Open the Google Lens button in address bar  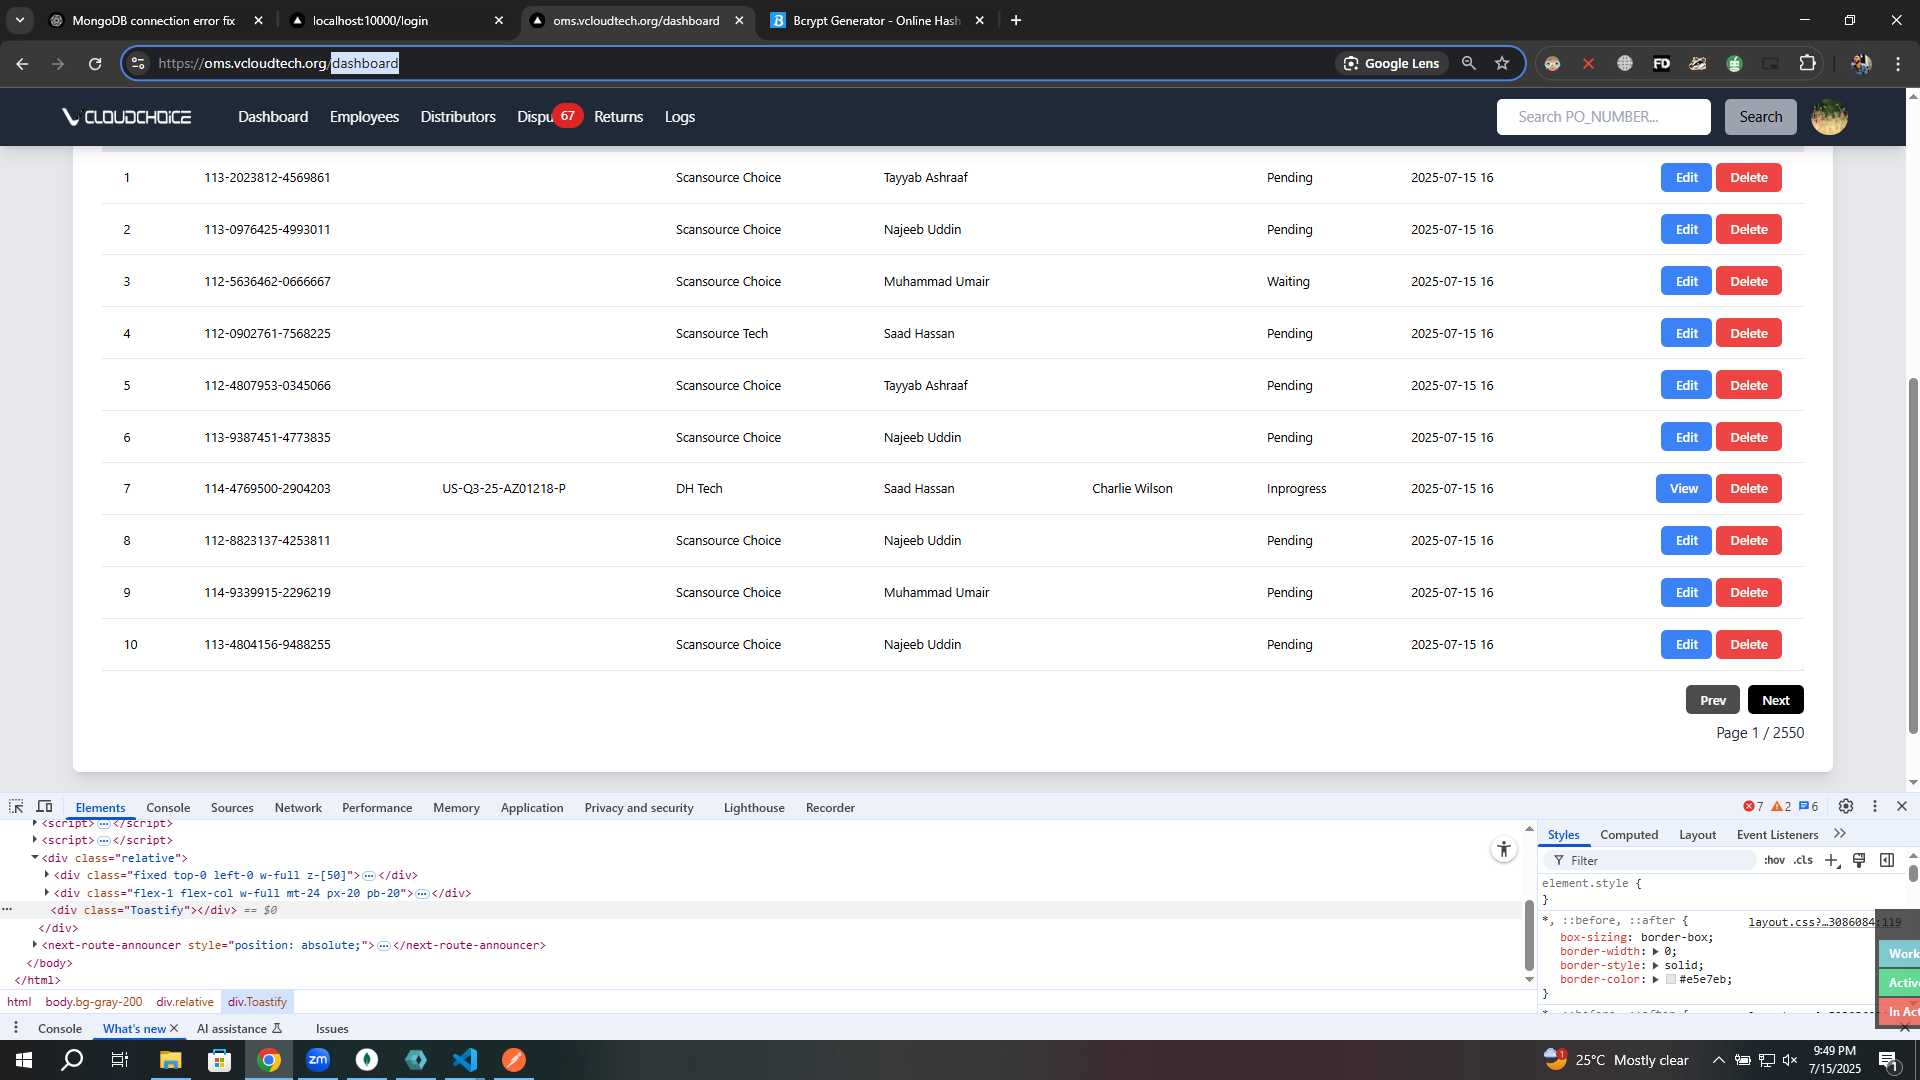pos(1391,63)
